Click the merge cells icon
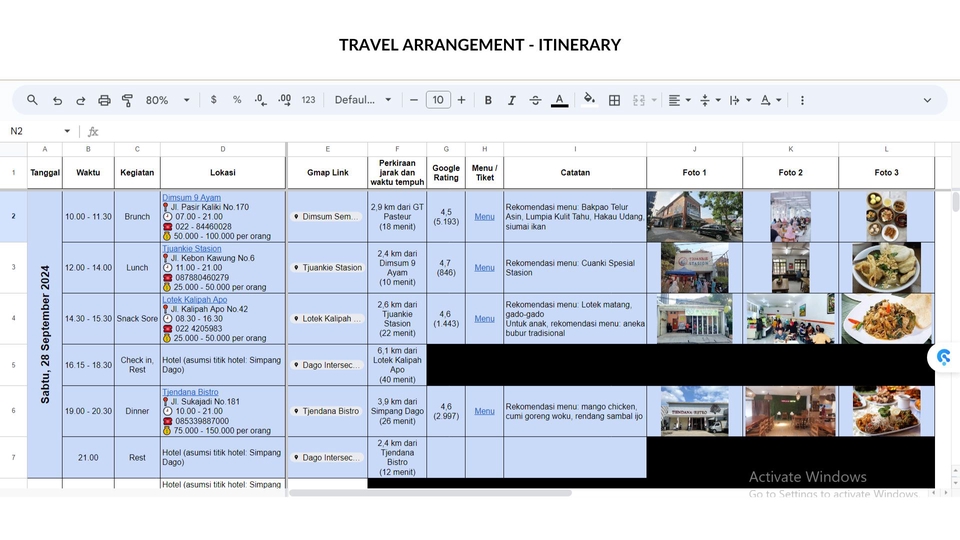This screenshot has height=540, width=960. click(639, 100)
